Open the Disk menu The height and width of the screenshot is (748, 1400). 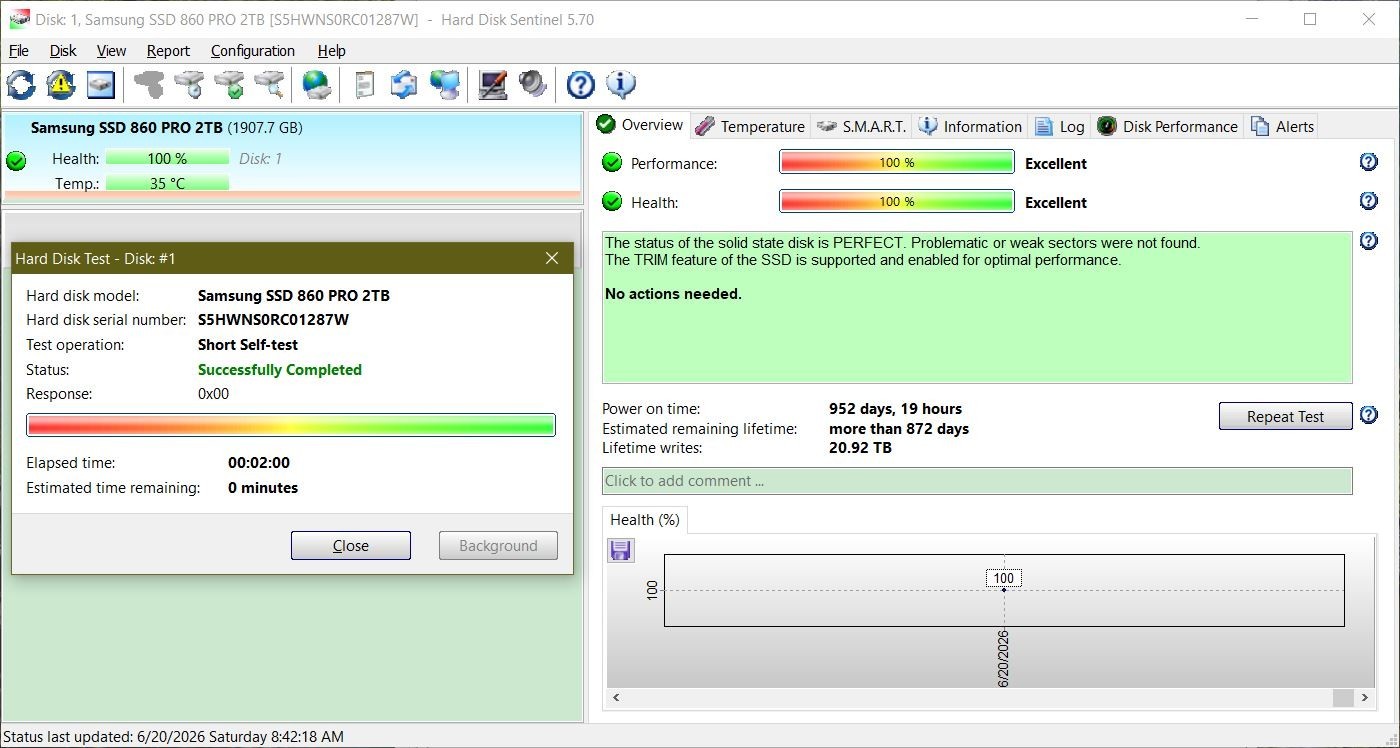tap(63, 51)
